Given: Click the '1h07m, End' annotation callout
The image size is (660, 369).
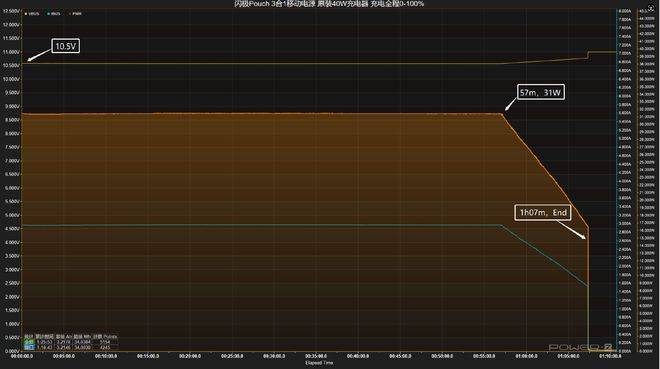Looking at the screenshot, I should (543, 212).
